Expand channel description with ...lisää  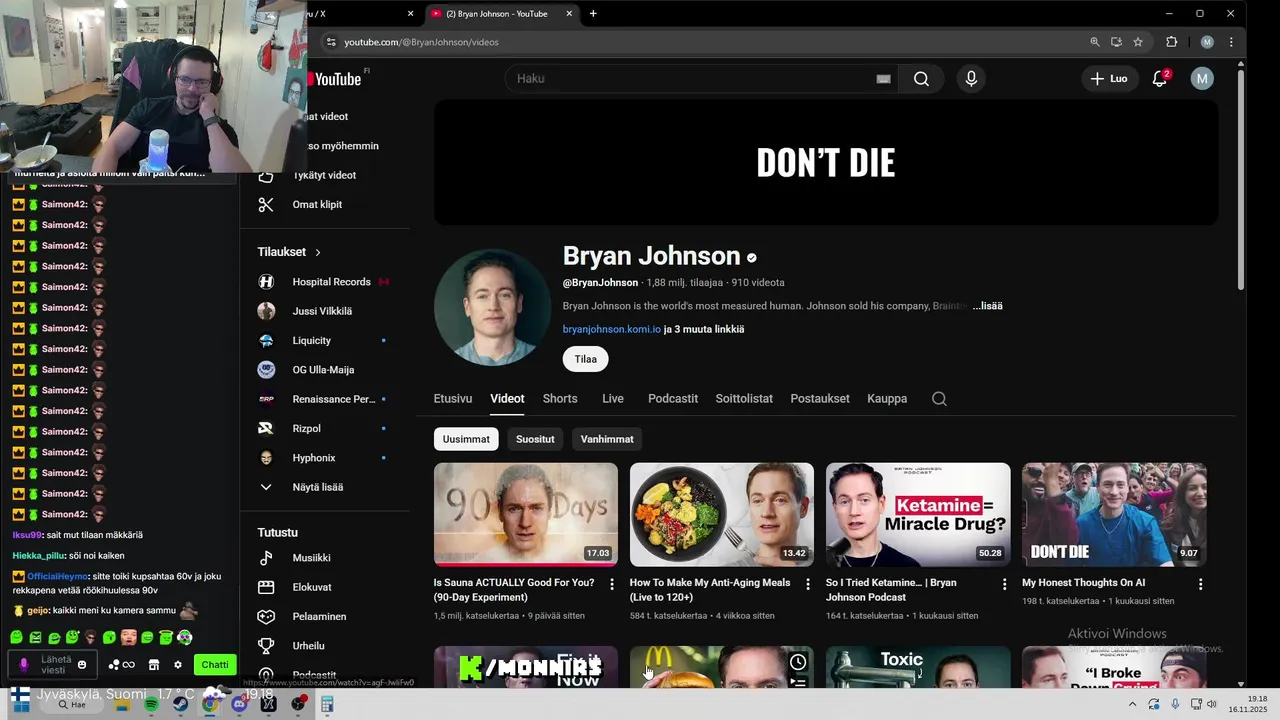tap(987, 306)
